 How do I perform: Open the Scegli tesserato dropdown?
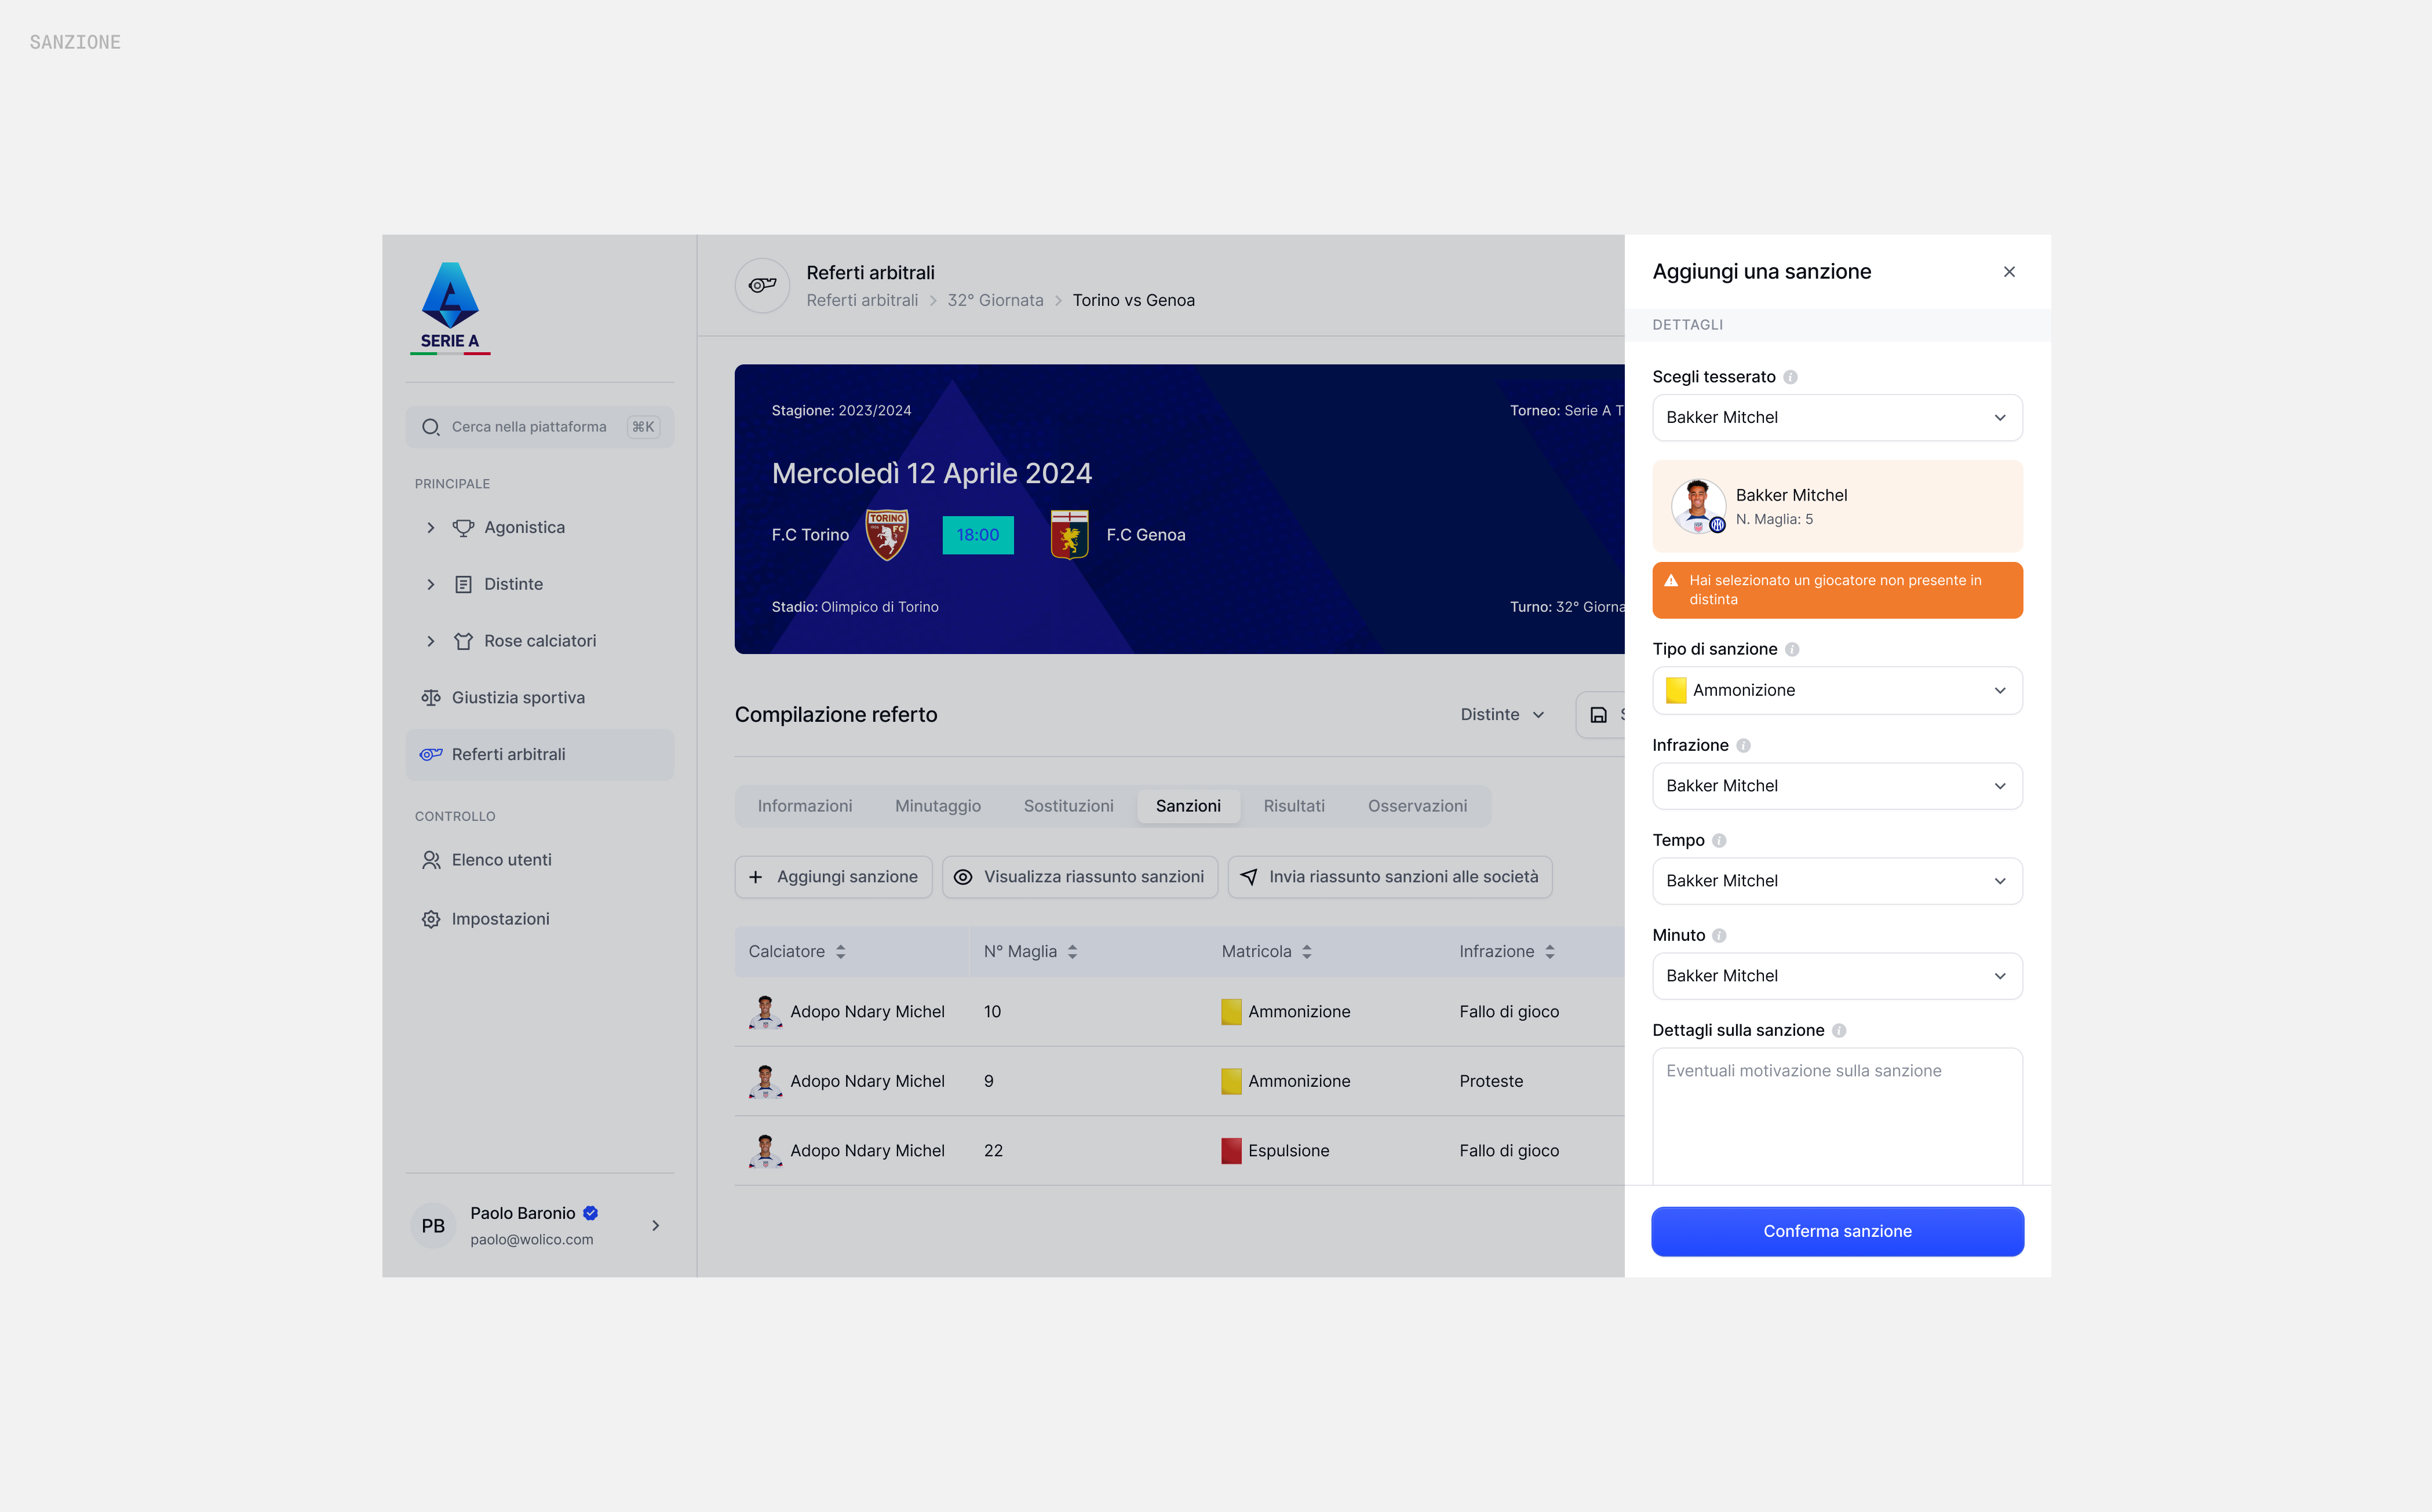point(1837,418)
